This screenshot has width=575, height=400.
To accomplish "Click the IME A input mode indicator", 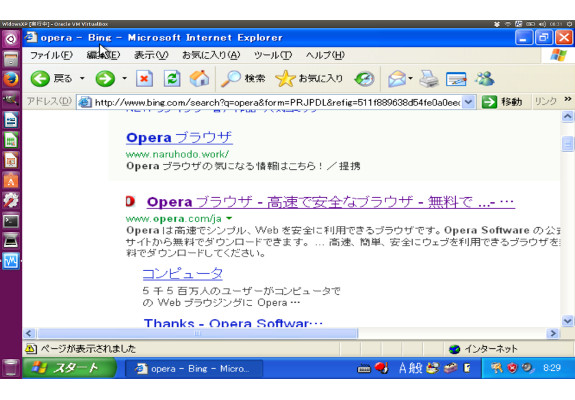I will 403,368.
